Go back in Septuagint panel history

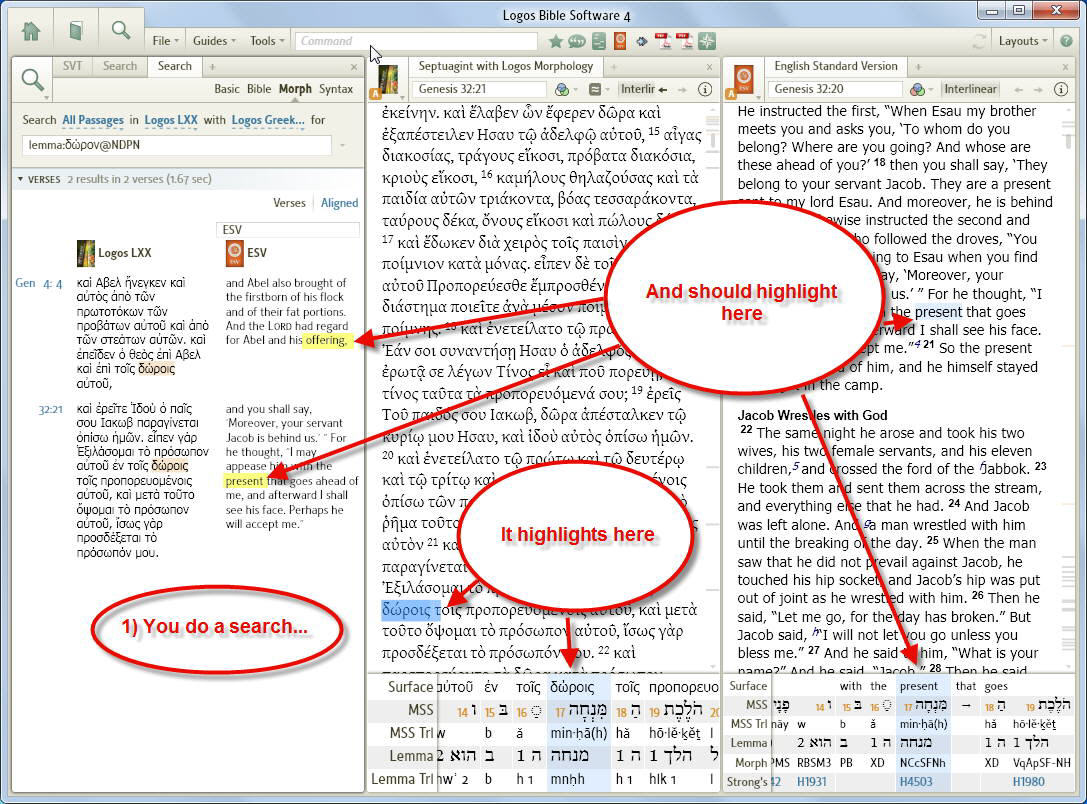click(663, 89)
